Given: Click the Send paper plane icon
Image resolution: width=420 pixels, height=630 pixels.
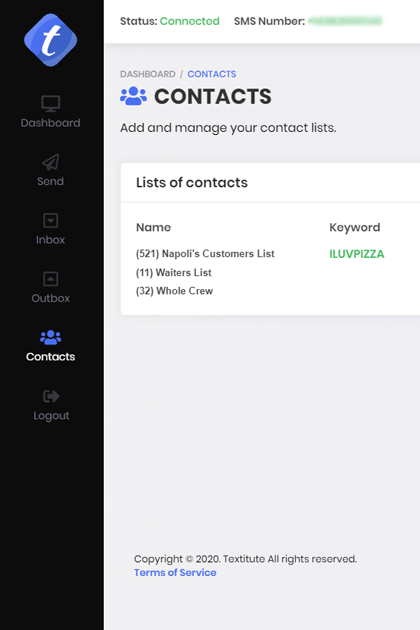Looking at the screenshot, I should click(51, 162).
